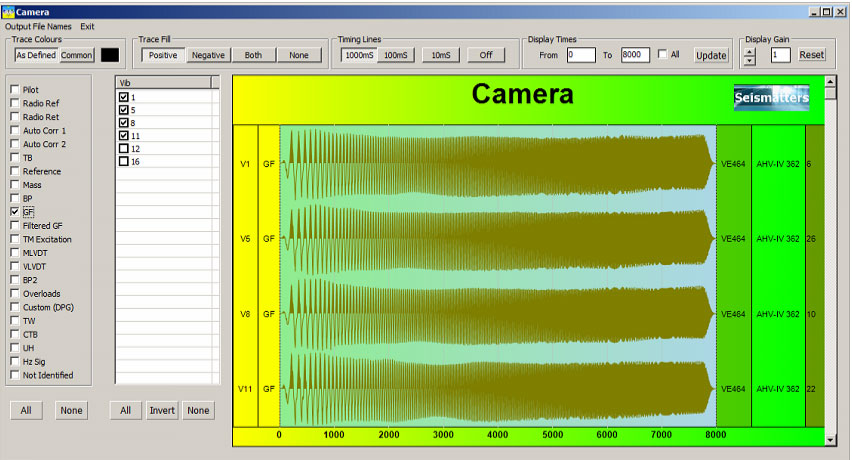Screen dimensions: 852x460
Task: Click the Exit menu item
Action: (x=87, y=26)
